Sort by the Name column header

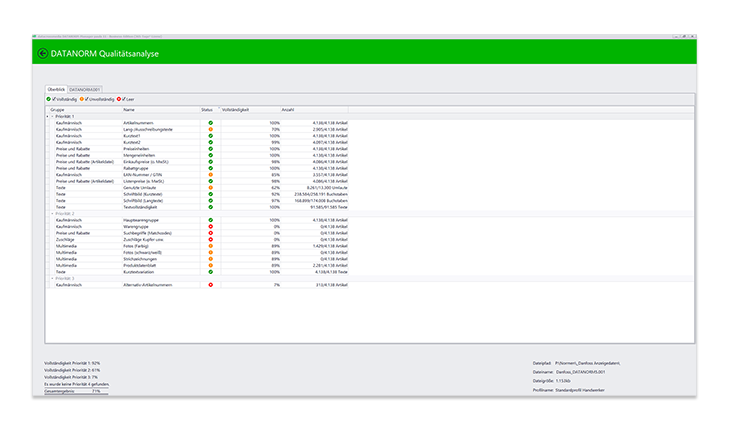point(161,110)
